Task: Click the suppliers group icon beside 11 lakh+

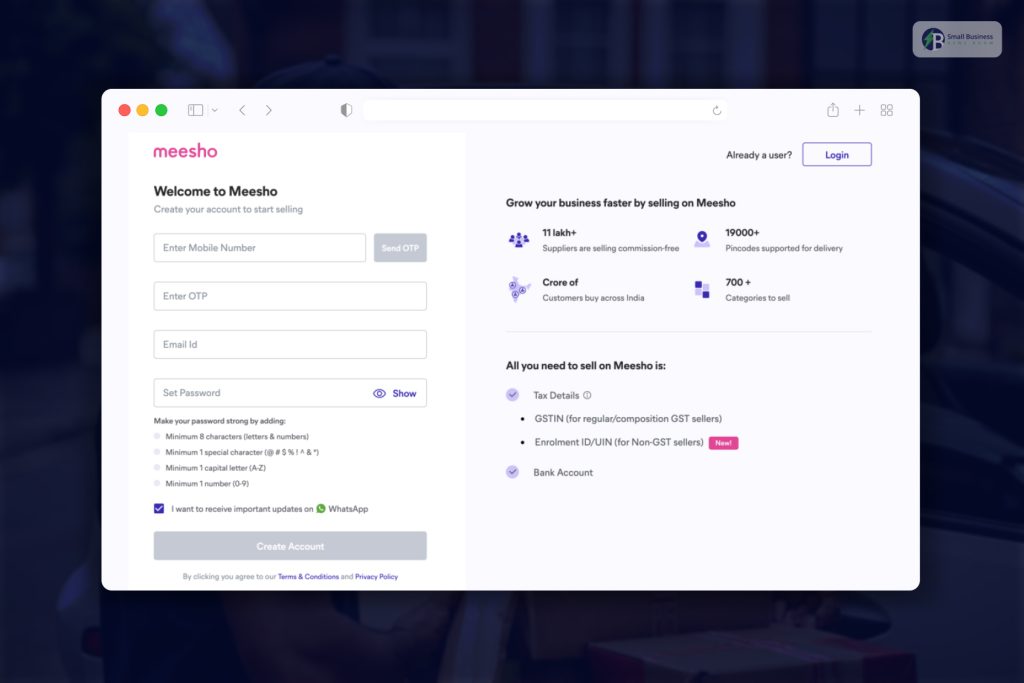Action: tap(518, 240)
